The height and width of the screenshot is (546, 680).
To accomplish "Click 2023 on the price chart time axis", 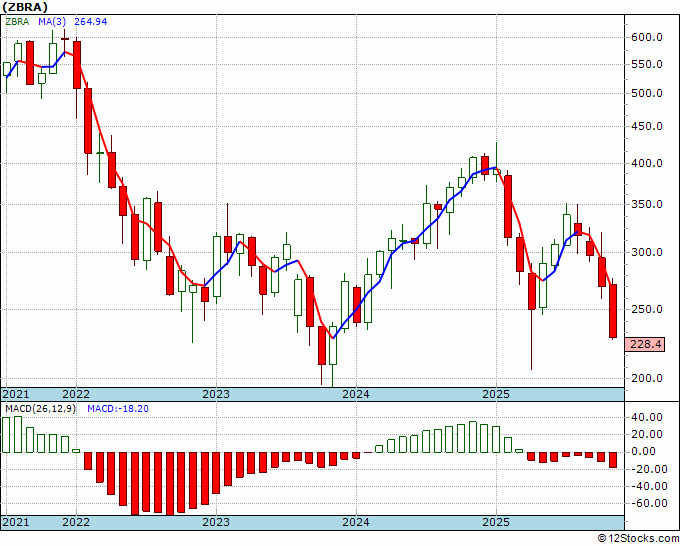I will (x=216, y=394).
